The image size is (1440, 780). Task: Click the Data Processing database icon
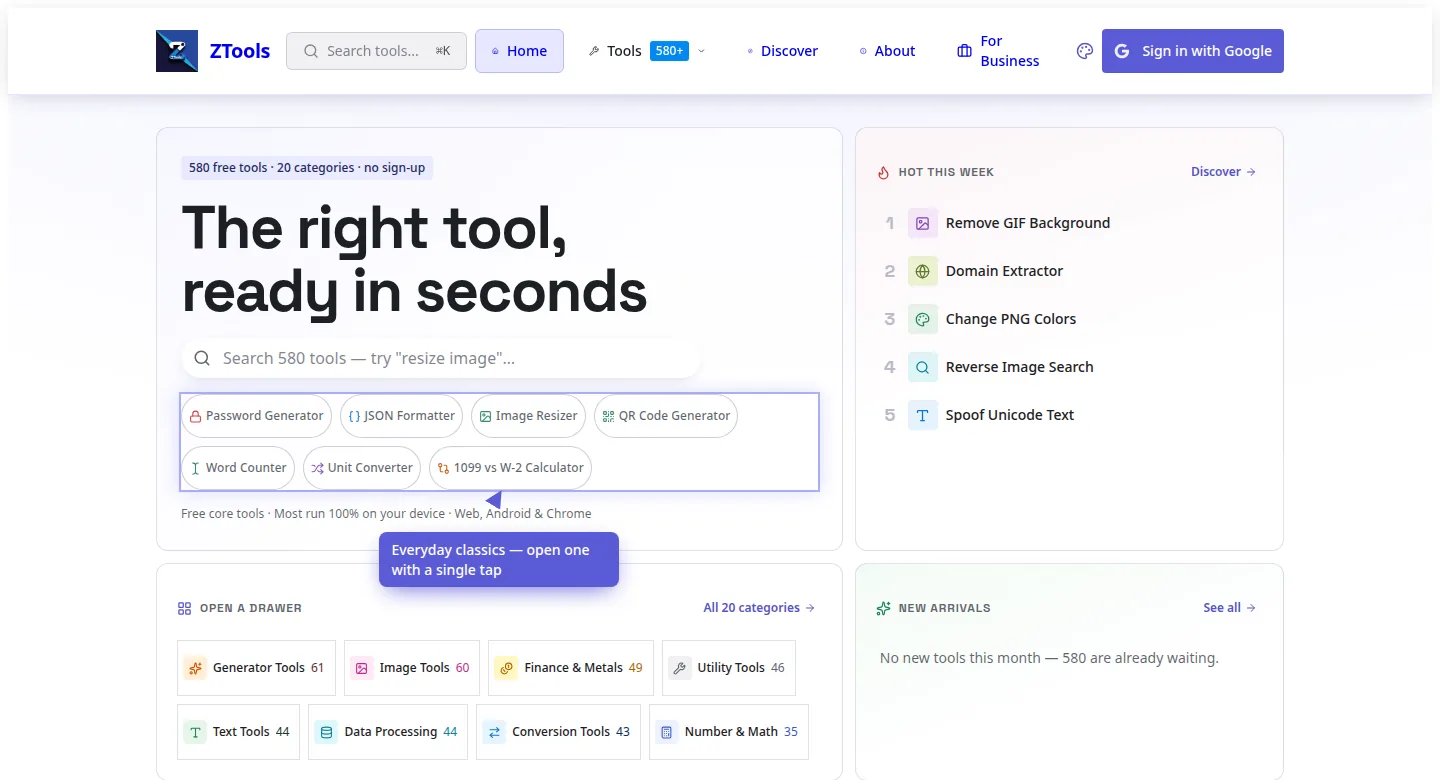326,732
